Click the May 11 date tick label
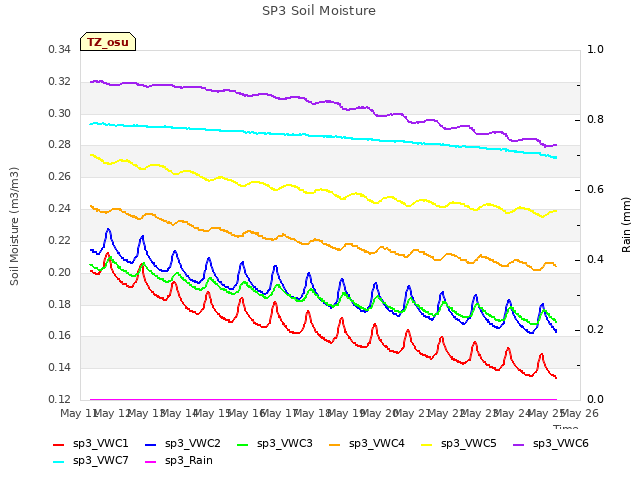Image resolution: width=640 pixels, height=480 pixels. click(x=78, y=414)
